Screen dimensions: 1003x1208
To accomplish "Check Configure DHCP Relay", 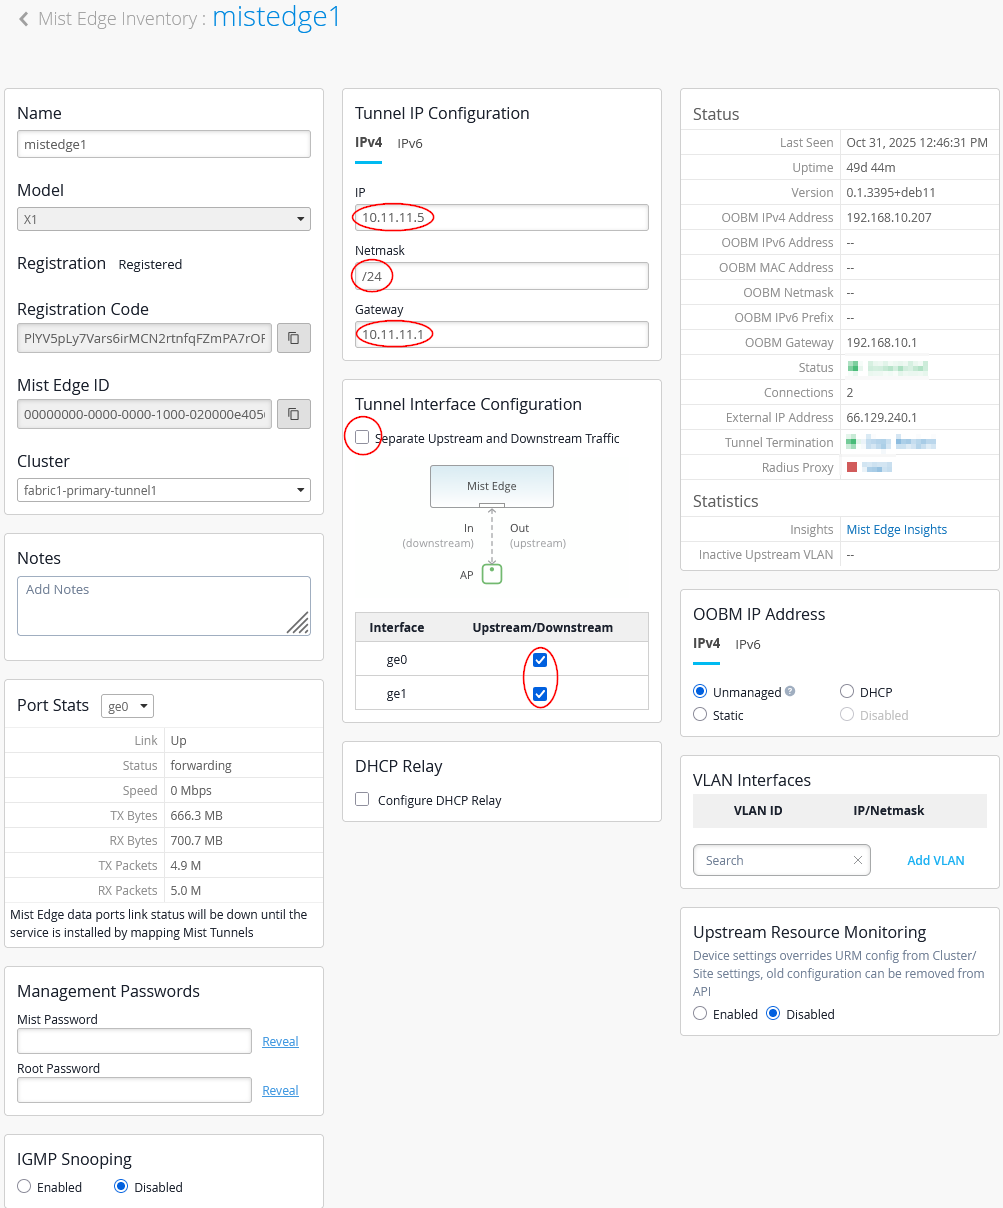I will pos(362,800).
